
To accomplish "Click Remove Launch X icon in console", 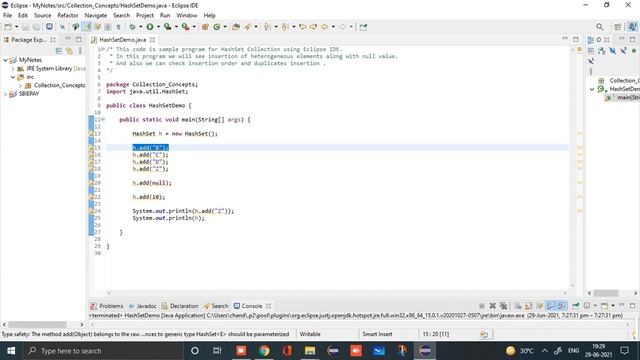I will (x=493, y=306).
